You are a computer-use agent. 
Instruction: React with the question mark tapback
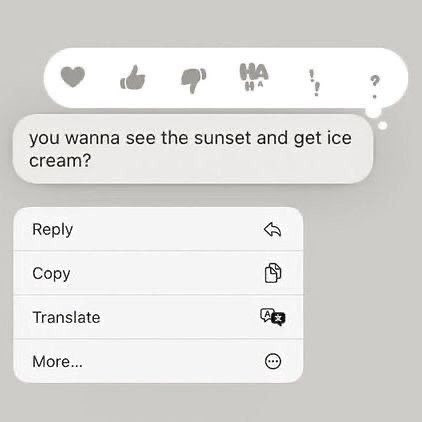point(375,86)
